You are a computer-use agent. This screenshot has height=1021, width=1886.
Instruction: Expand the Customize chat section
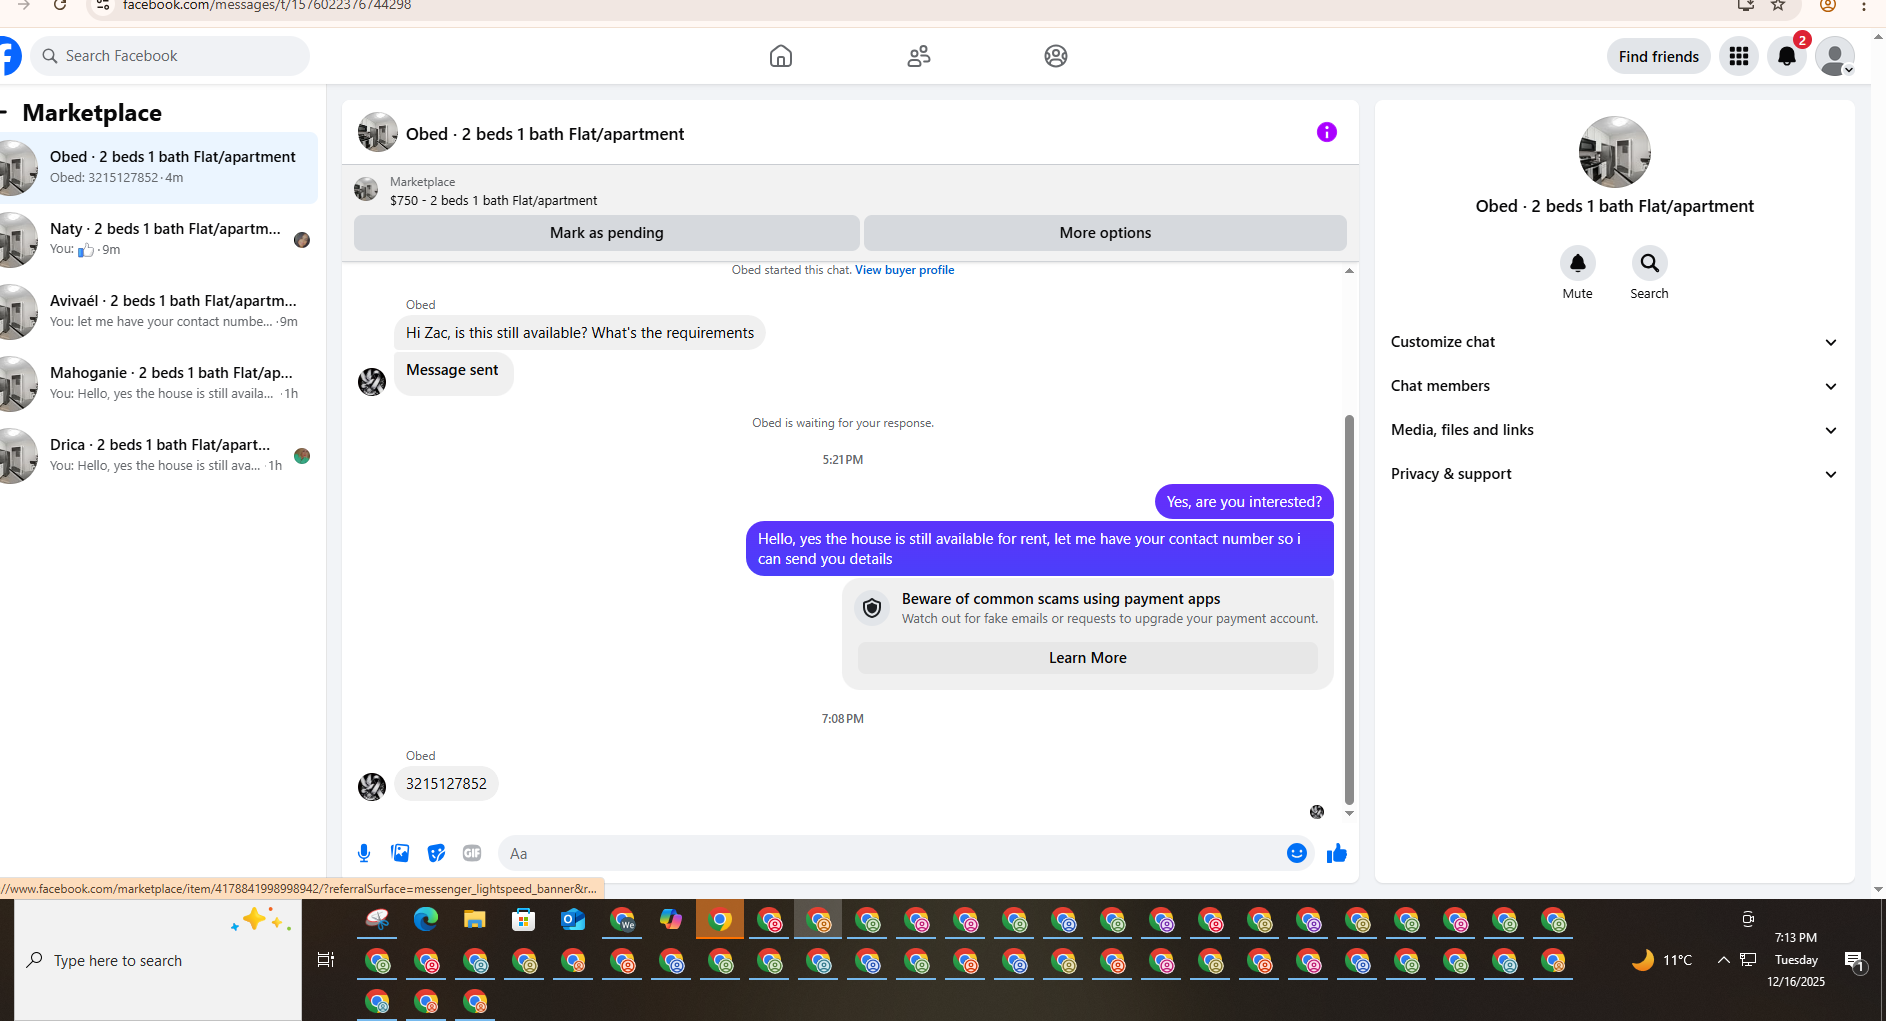pos(1614,342)
